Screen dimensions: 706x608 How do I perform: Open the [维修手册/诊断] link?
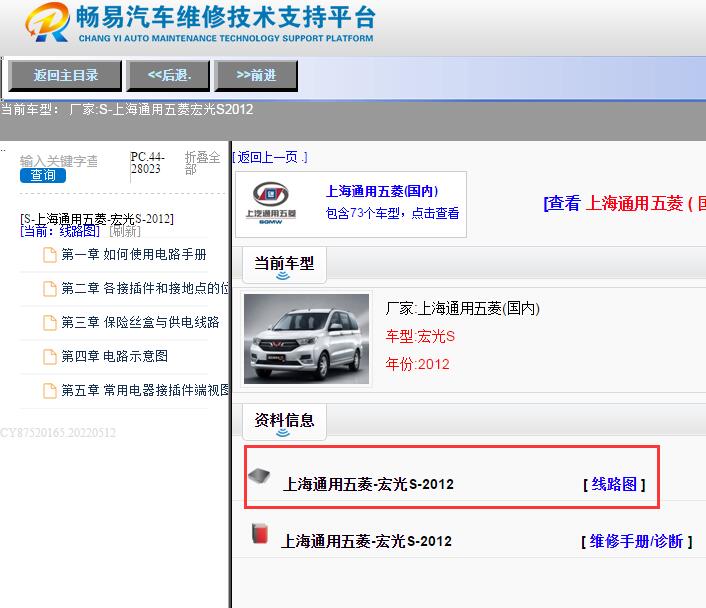pyautogui.click(x=637, y=541)
